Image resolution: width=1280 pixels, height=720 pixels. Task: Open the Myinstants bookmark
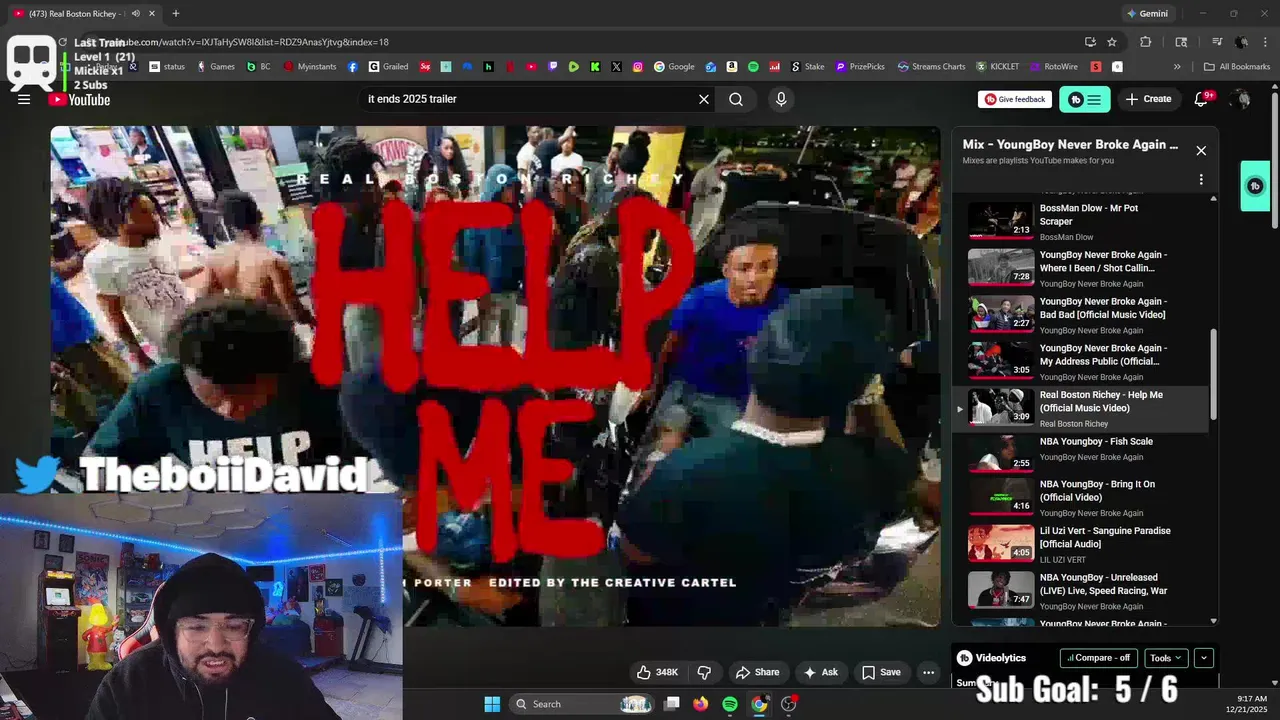310,67
